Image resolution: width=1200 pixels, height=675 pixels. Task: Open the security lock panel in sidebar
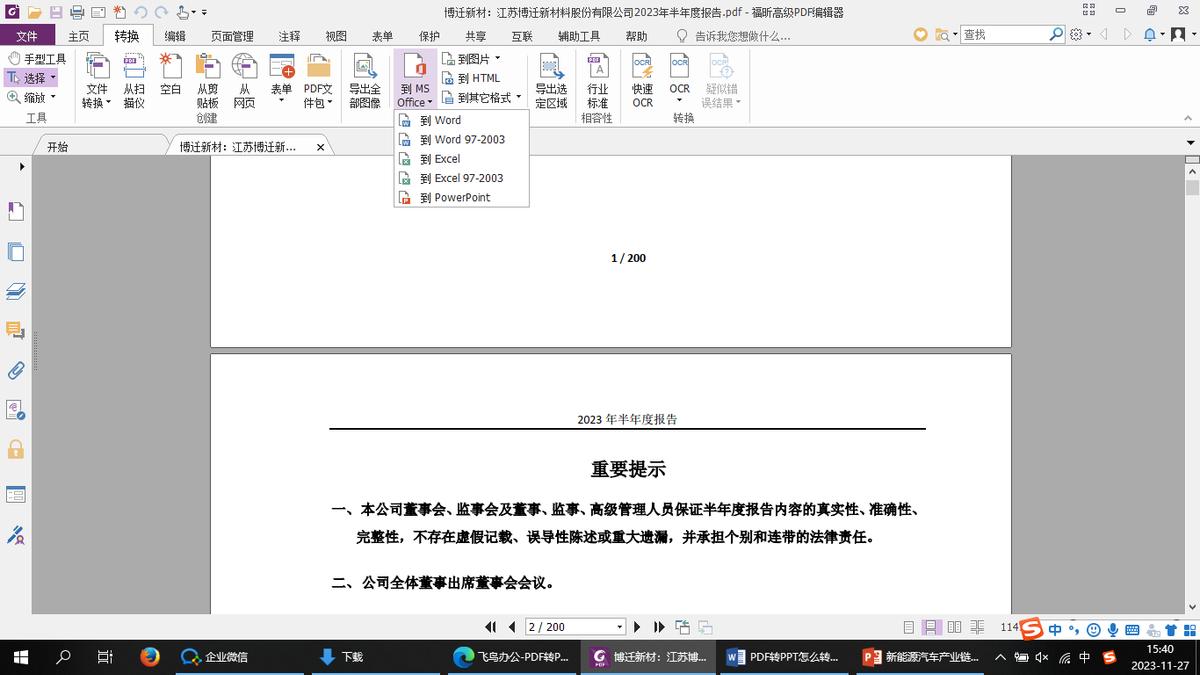[x=16, y=450]
